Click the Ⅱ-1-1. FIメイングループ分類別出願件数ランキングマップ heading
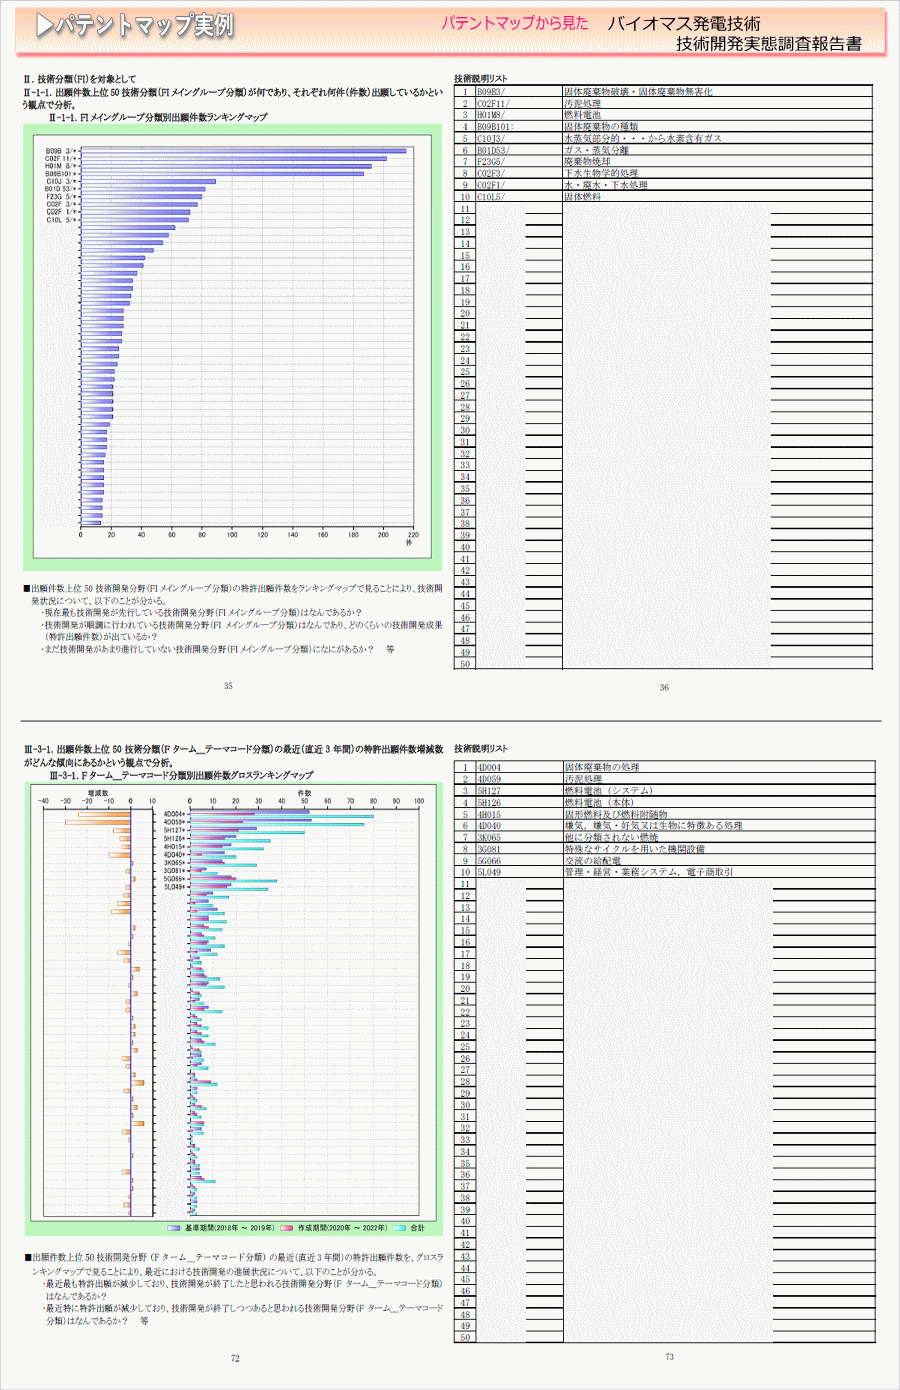This screenshot has height=1390, width=900. point(158,117)
